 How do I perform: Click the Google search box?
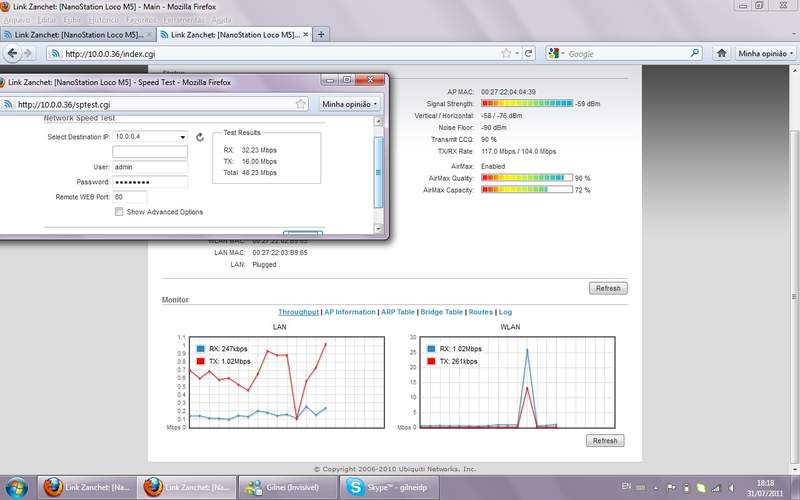coord(625,53)
